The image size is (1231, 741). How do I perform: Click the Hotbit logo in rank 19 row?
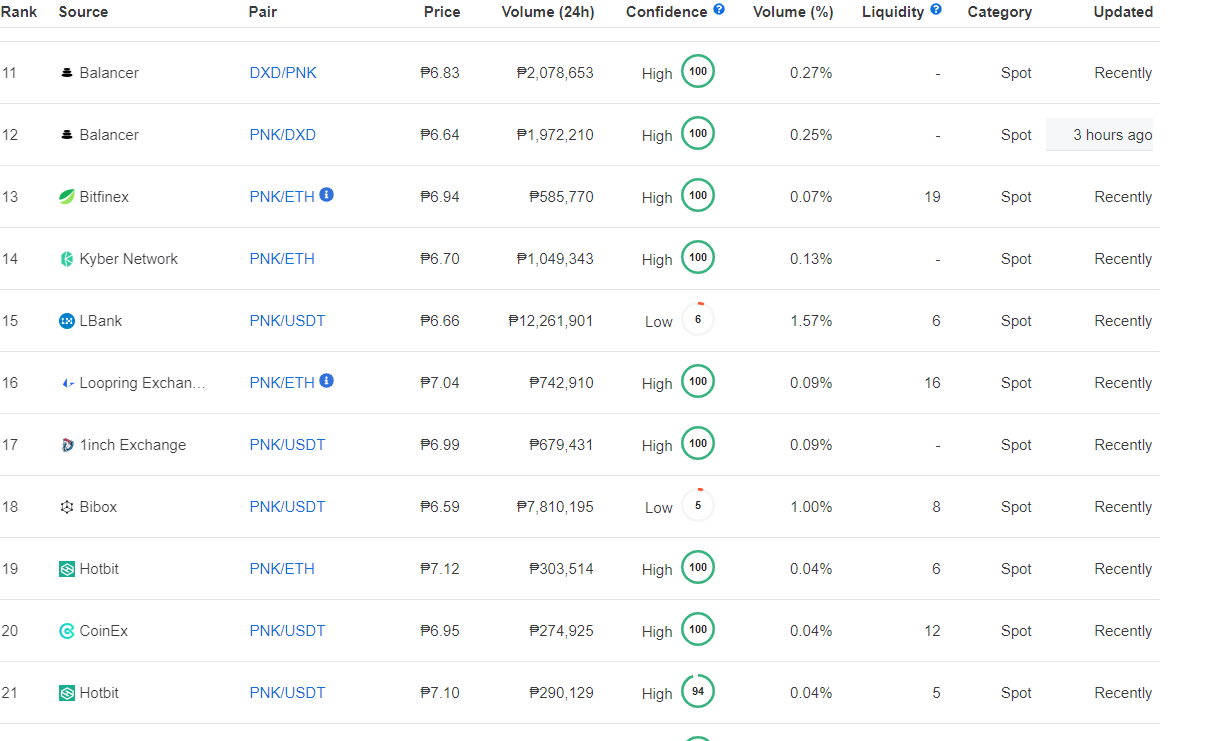coord(67,569)
